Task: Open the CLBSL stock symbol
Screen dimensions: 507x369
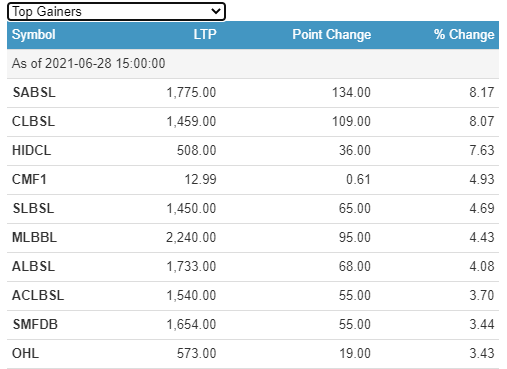Action: point(33,121)
